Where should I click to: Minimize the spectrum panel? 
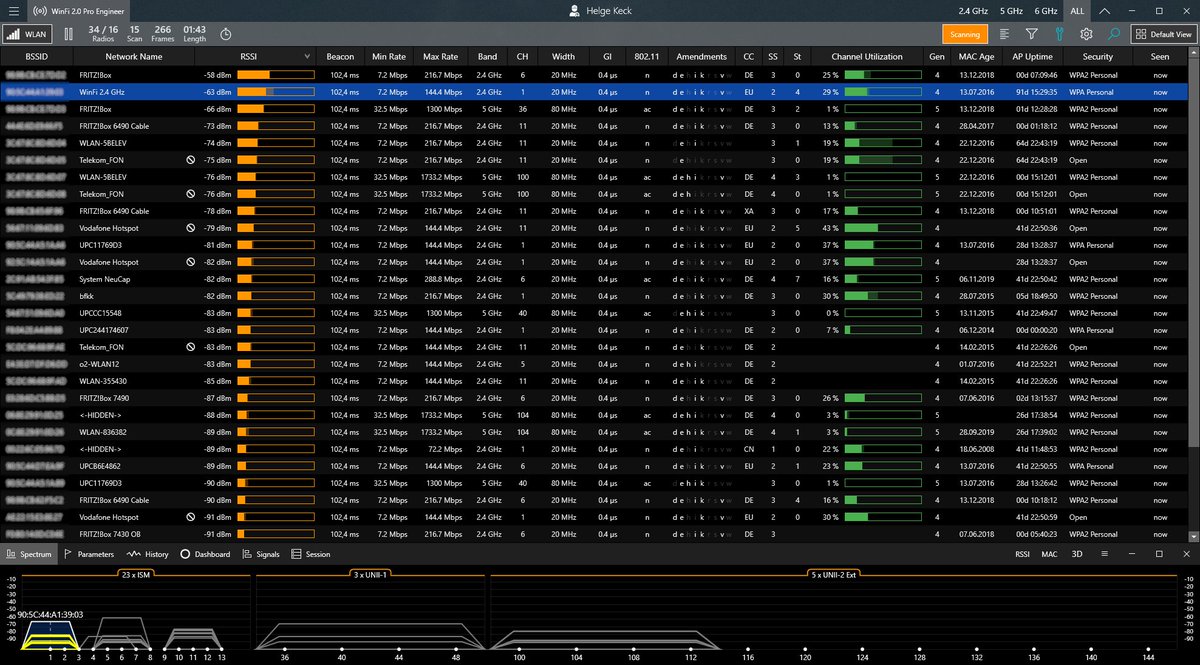pyautogui.click(x=1131, y=554)
